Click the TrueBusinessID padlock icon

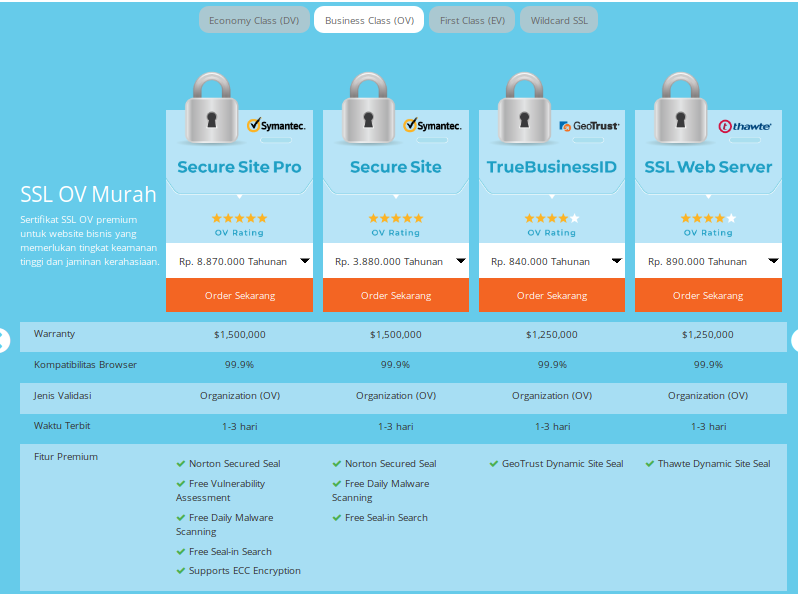[x=524, y=108]
